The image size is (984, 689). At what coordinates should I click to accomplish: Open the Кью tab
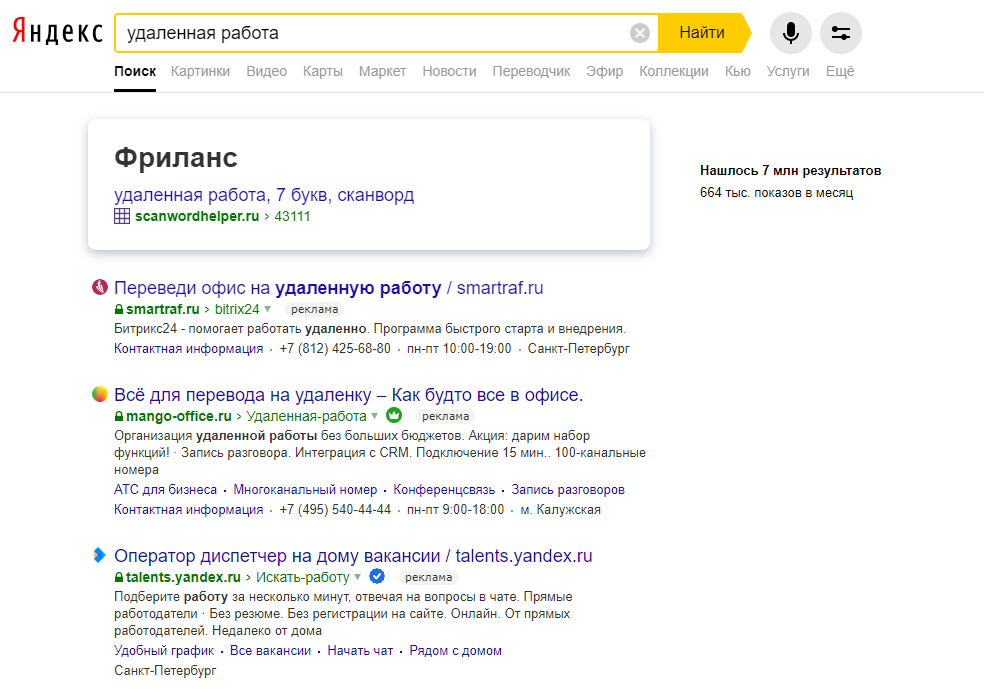pyautogui.click(x=737, y=72)
